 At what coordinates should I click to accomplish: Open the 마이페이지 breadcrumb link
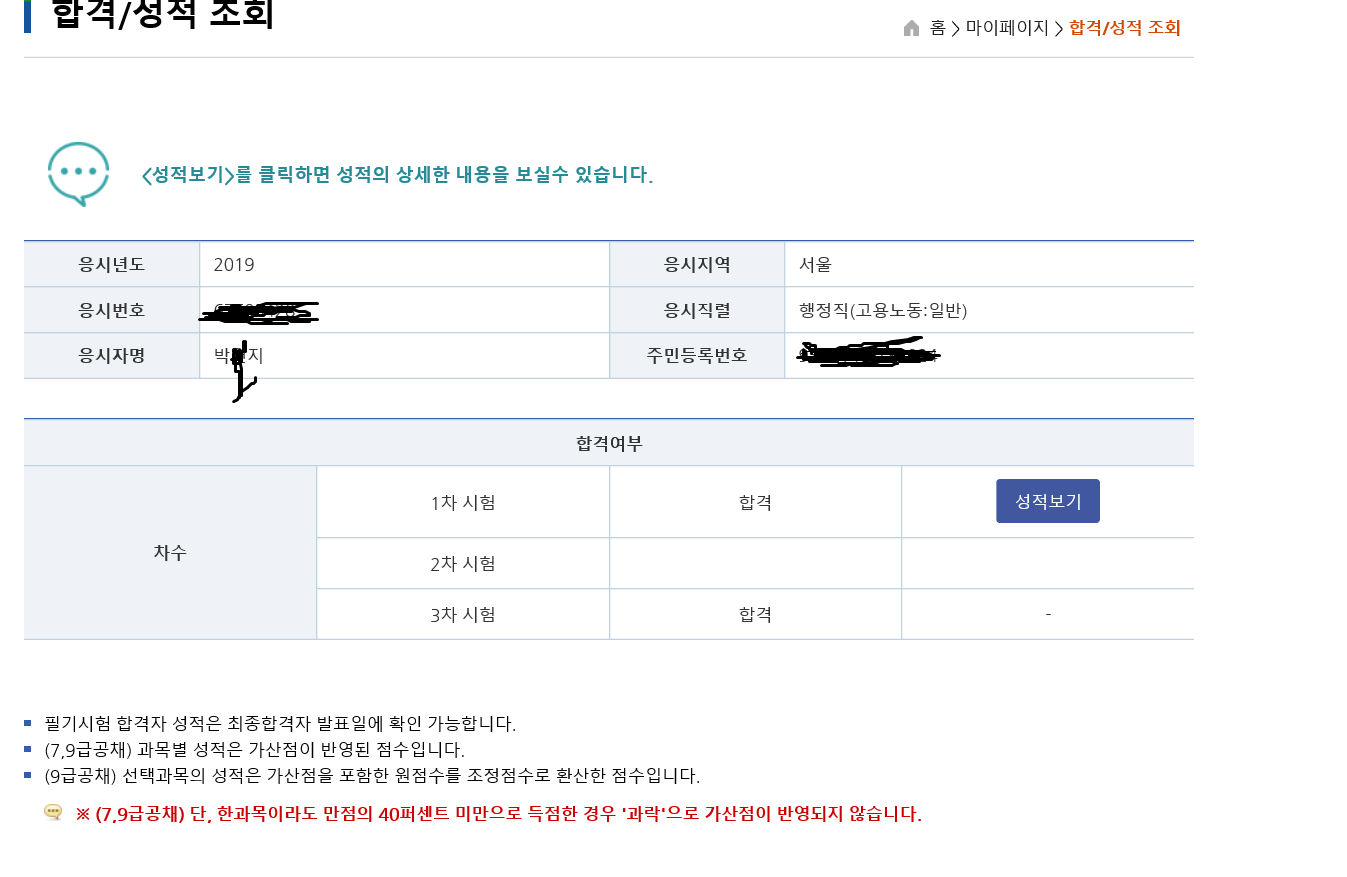coord(1006,28)
